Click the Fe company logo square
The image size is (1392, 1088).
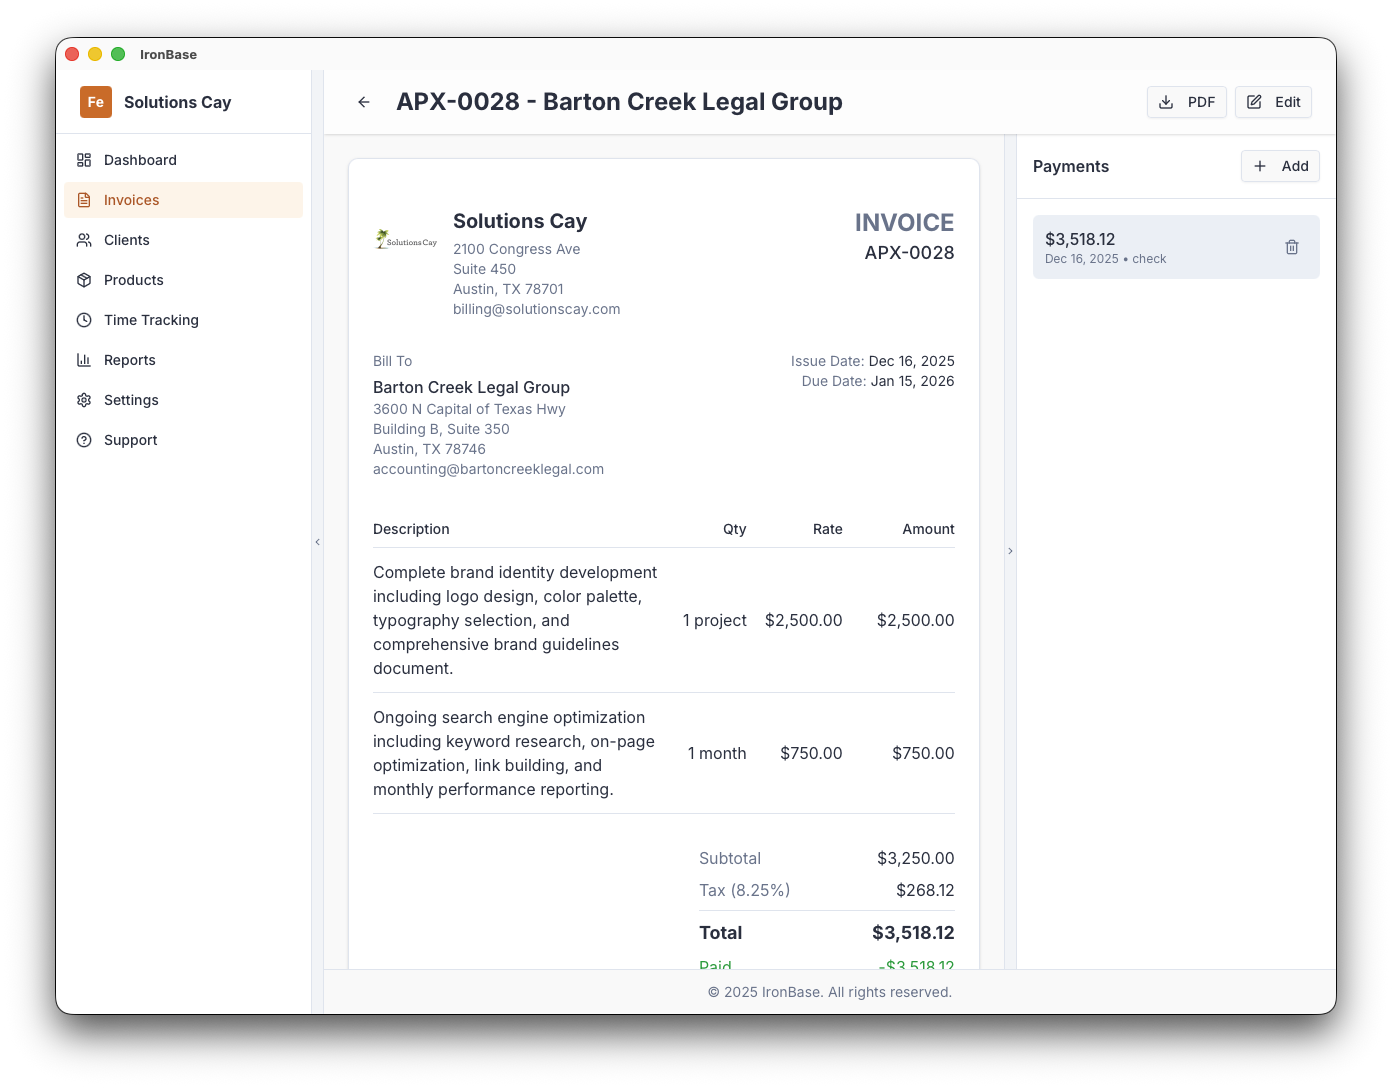(95, 101)
